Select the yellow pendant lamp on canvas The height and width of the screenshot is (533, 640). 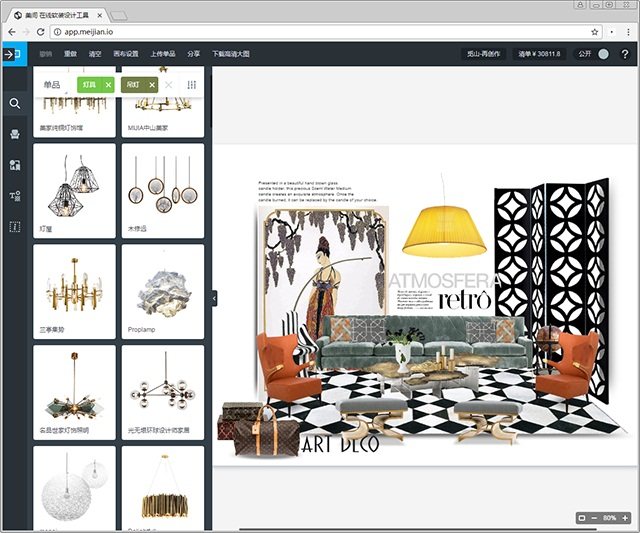click(444, 231)
